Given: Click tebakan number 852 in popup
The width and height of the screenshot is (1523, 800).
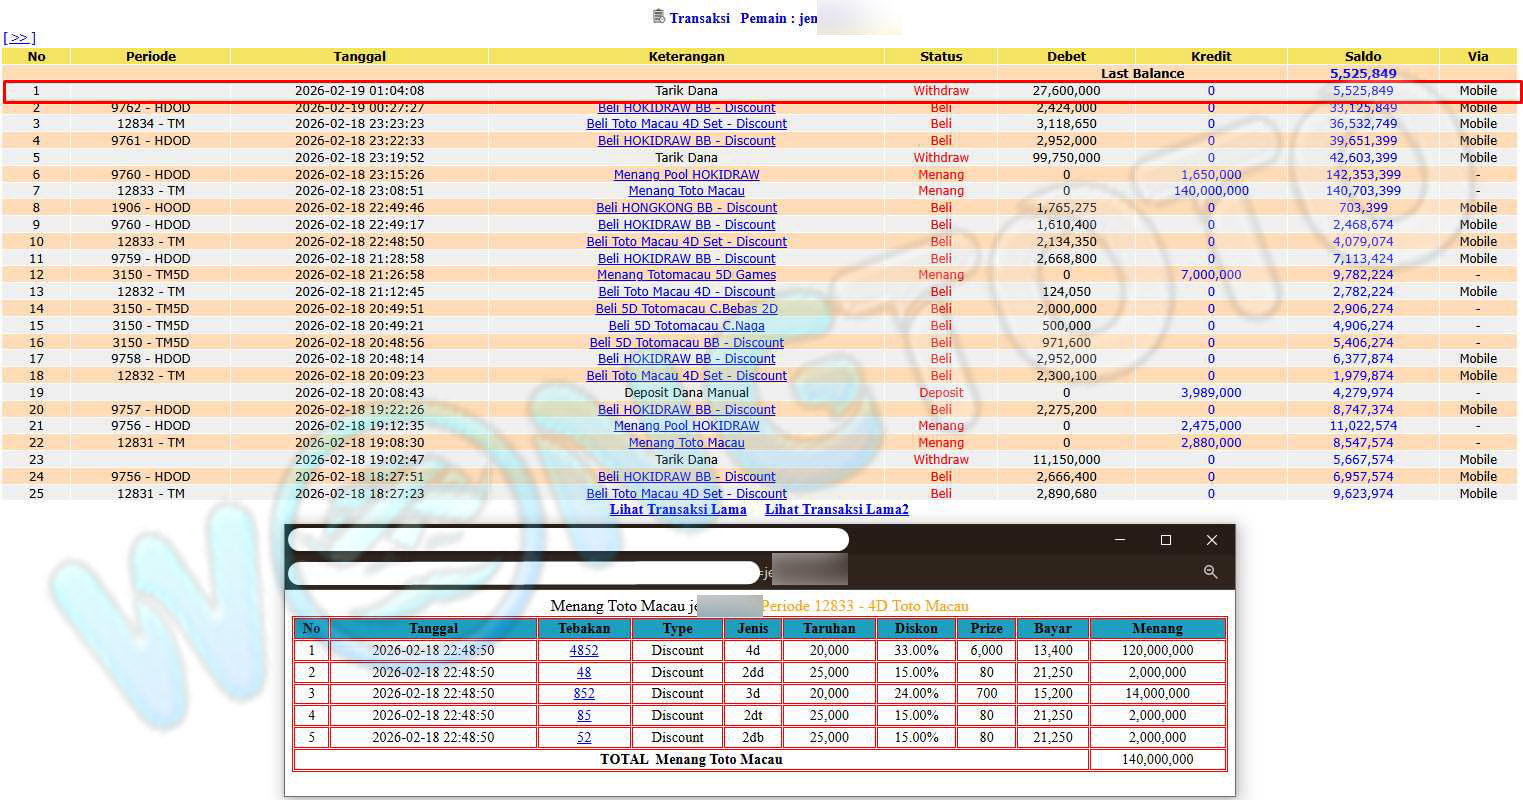Looking at the screenshot, I should (x=583, y=694).
